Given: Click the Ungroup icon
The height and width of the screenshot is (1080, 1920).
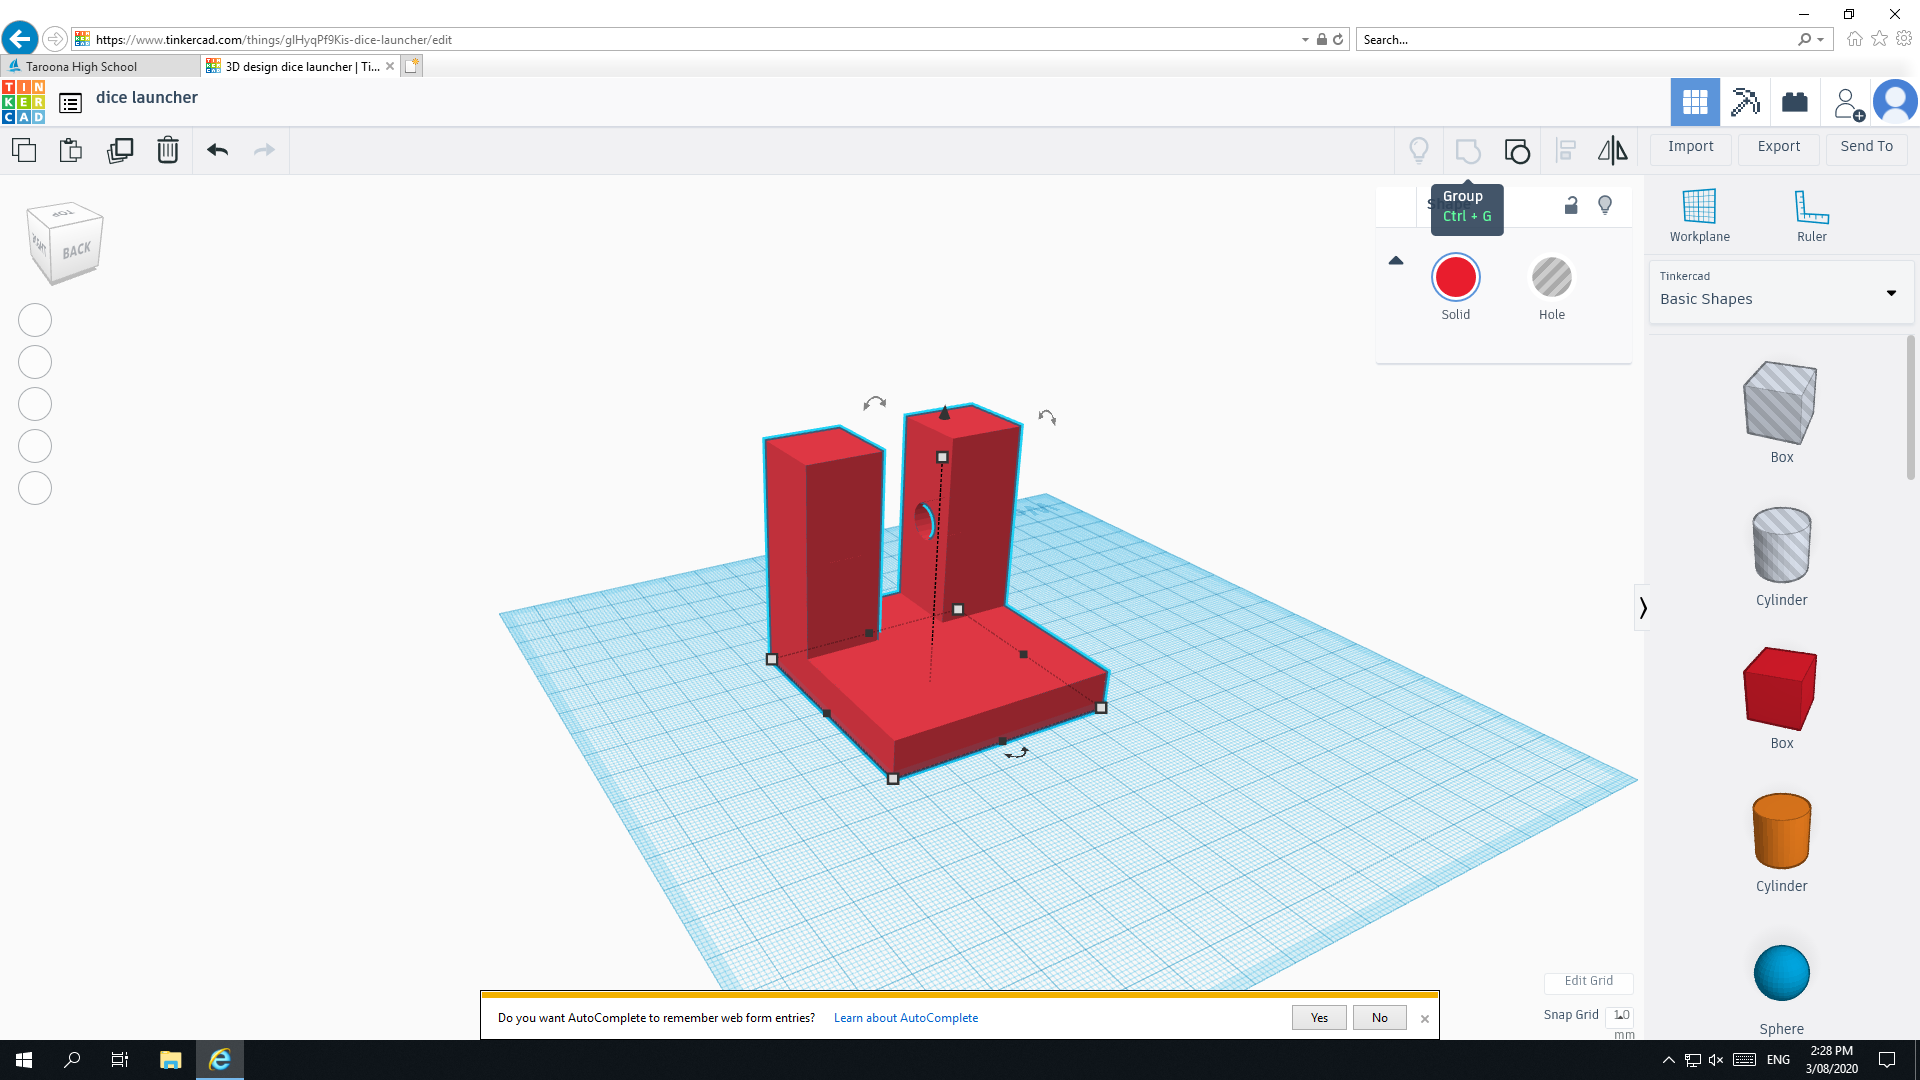Looking at the screenshot, I should (x=1517, y=151).
